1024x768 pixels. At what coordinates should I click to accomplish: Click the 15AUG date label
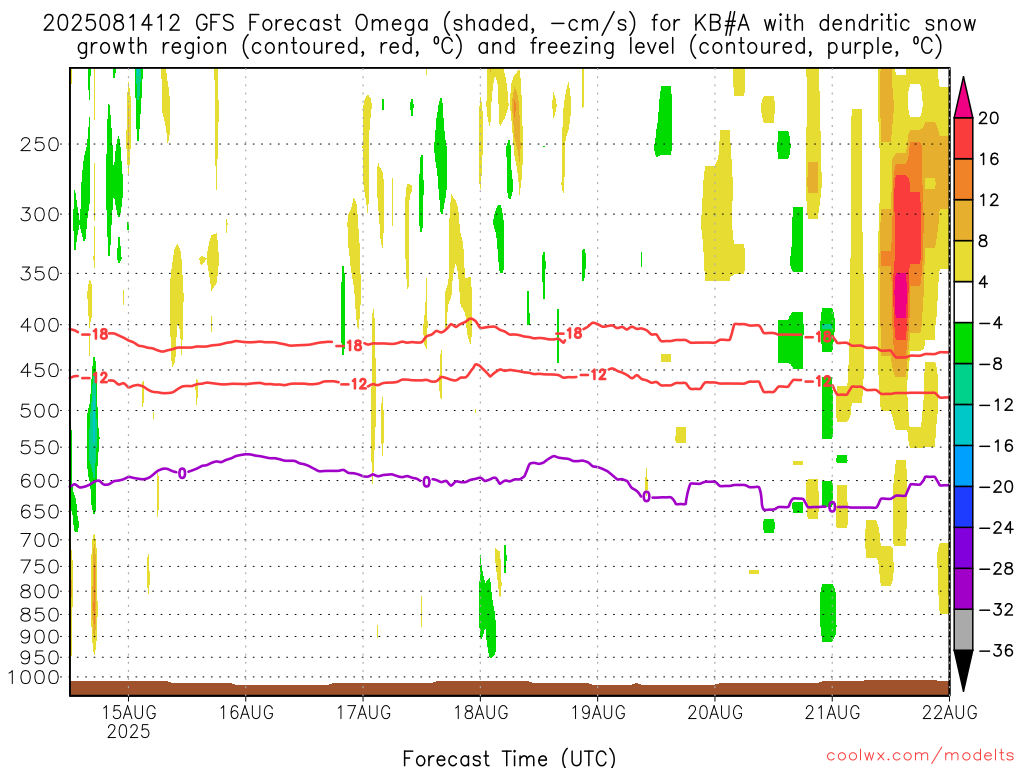(129, 712)
